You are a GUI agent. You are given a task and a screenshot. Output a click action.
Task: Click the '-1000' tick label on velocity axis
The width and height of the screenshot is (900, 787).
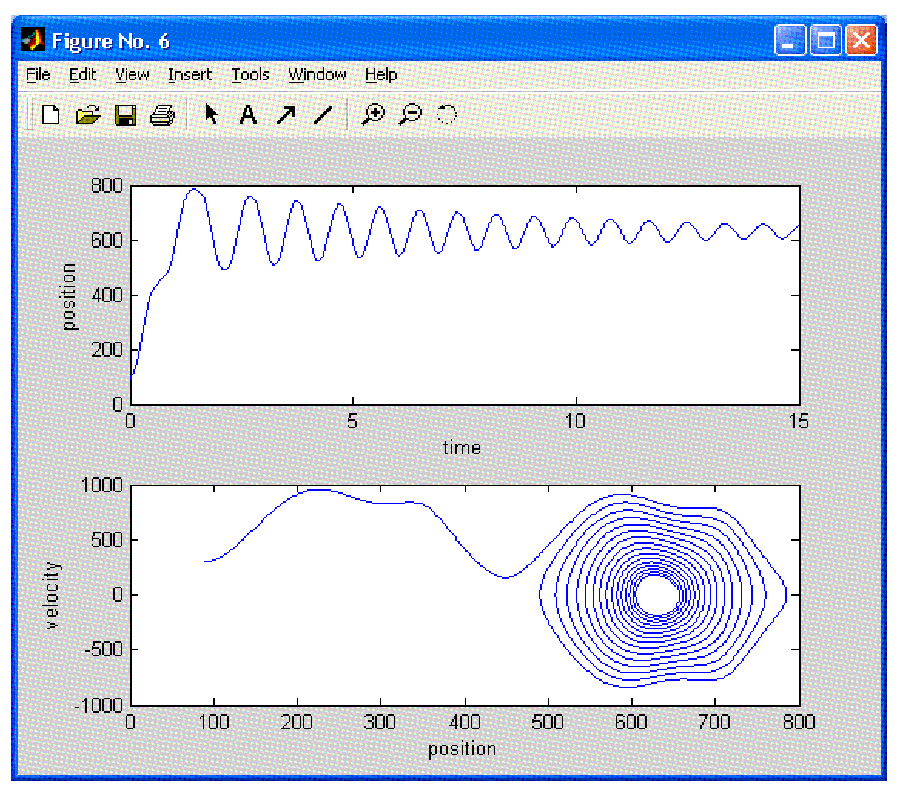coord(99,705)
